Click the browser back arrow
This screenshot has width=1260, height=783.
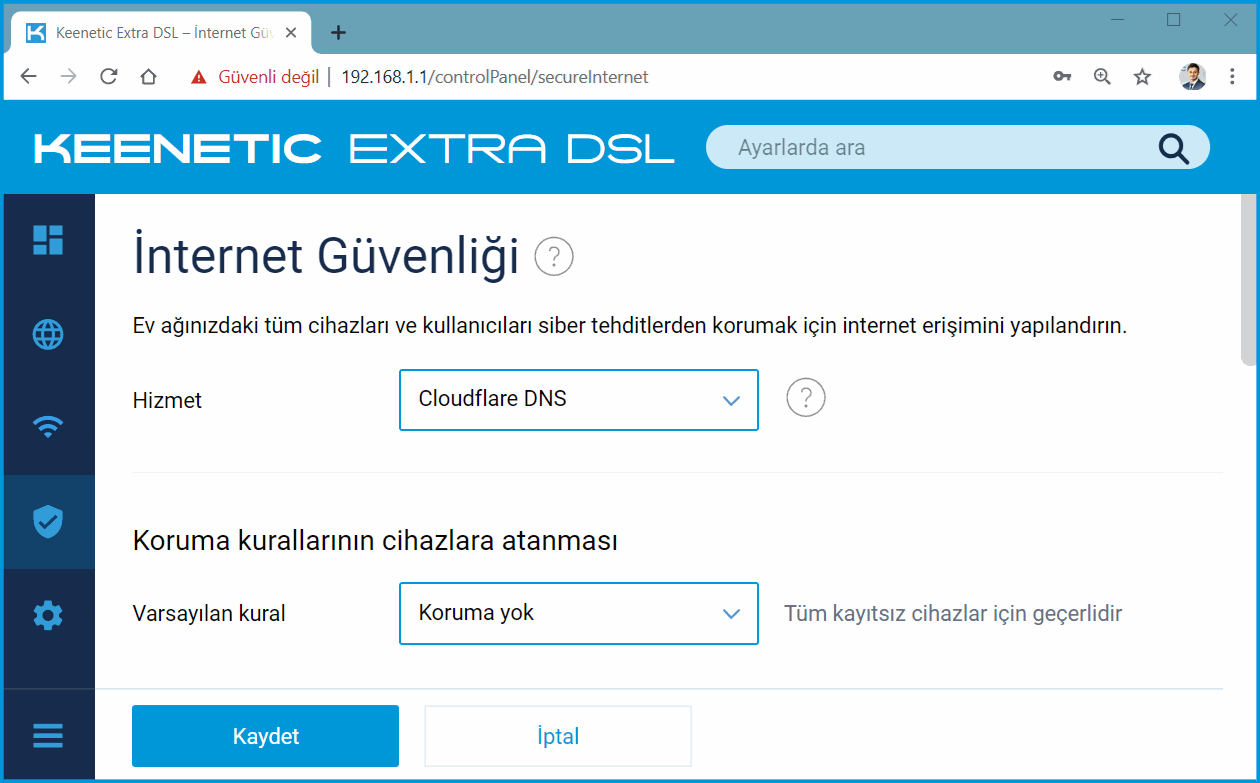coord(28,77)
